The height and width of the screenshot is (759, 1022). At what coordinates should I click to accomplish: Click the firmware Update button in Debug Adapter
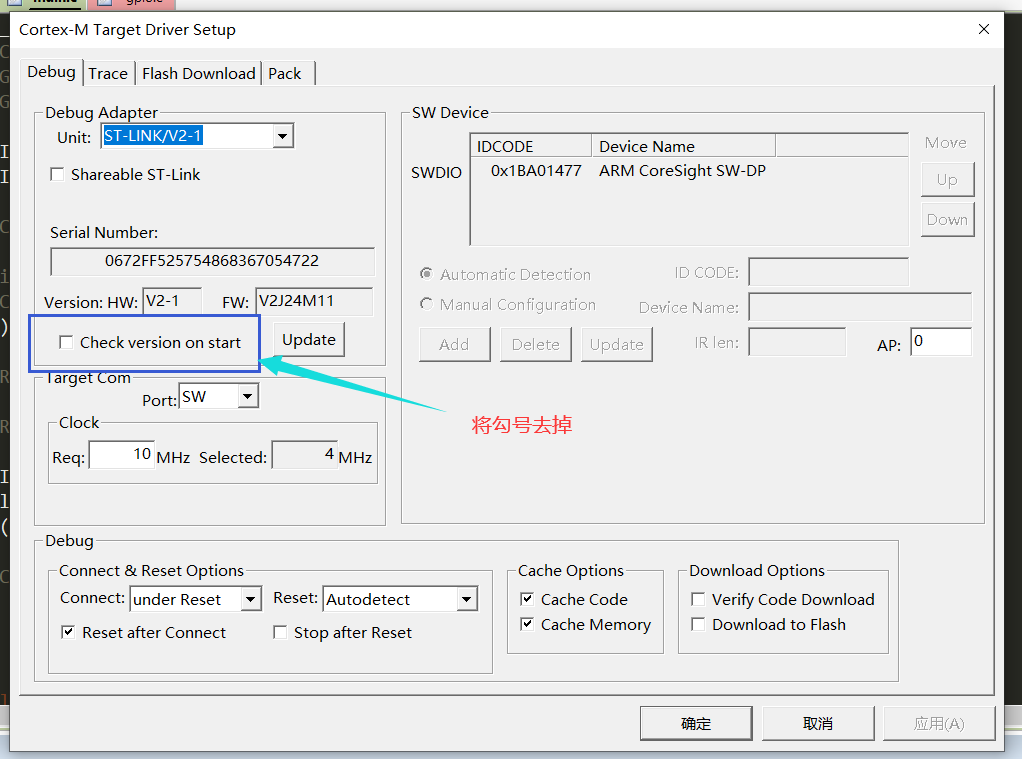pos(309,340)
